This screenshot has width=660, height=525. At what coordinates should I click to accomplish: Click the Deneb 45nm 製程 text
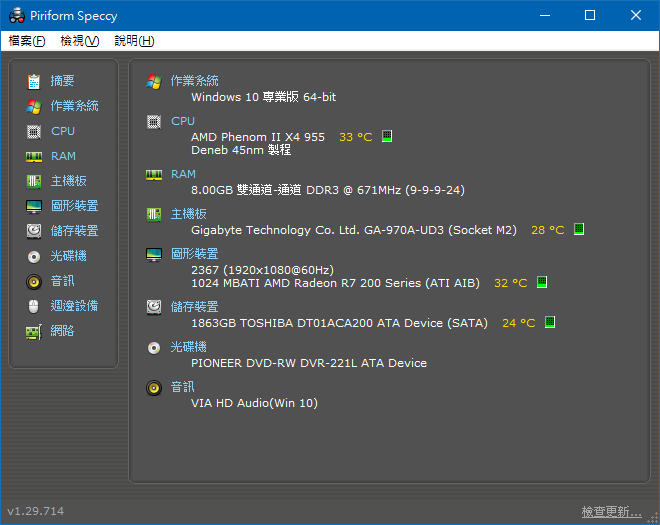pos(241,150)
